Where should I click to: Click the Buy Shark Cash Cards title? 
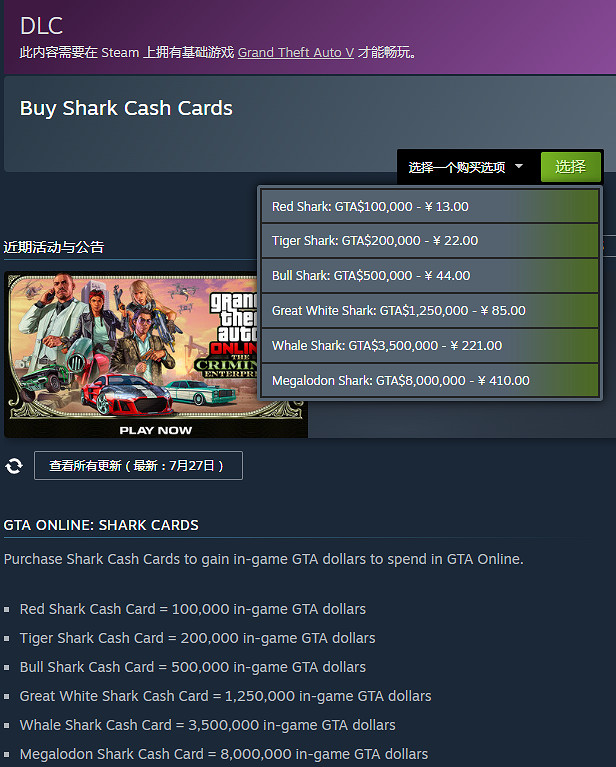click(126, 108)
